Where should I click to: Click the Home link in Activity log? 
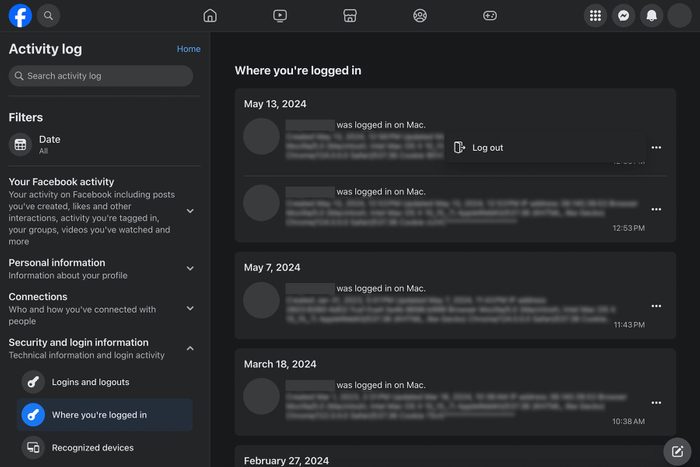point(188,49)
